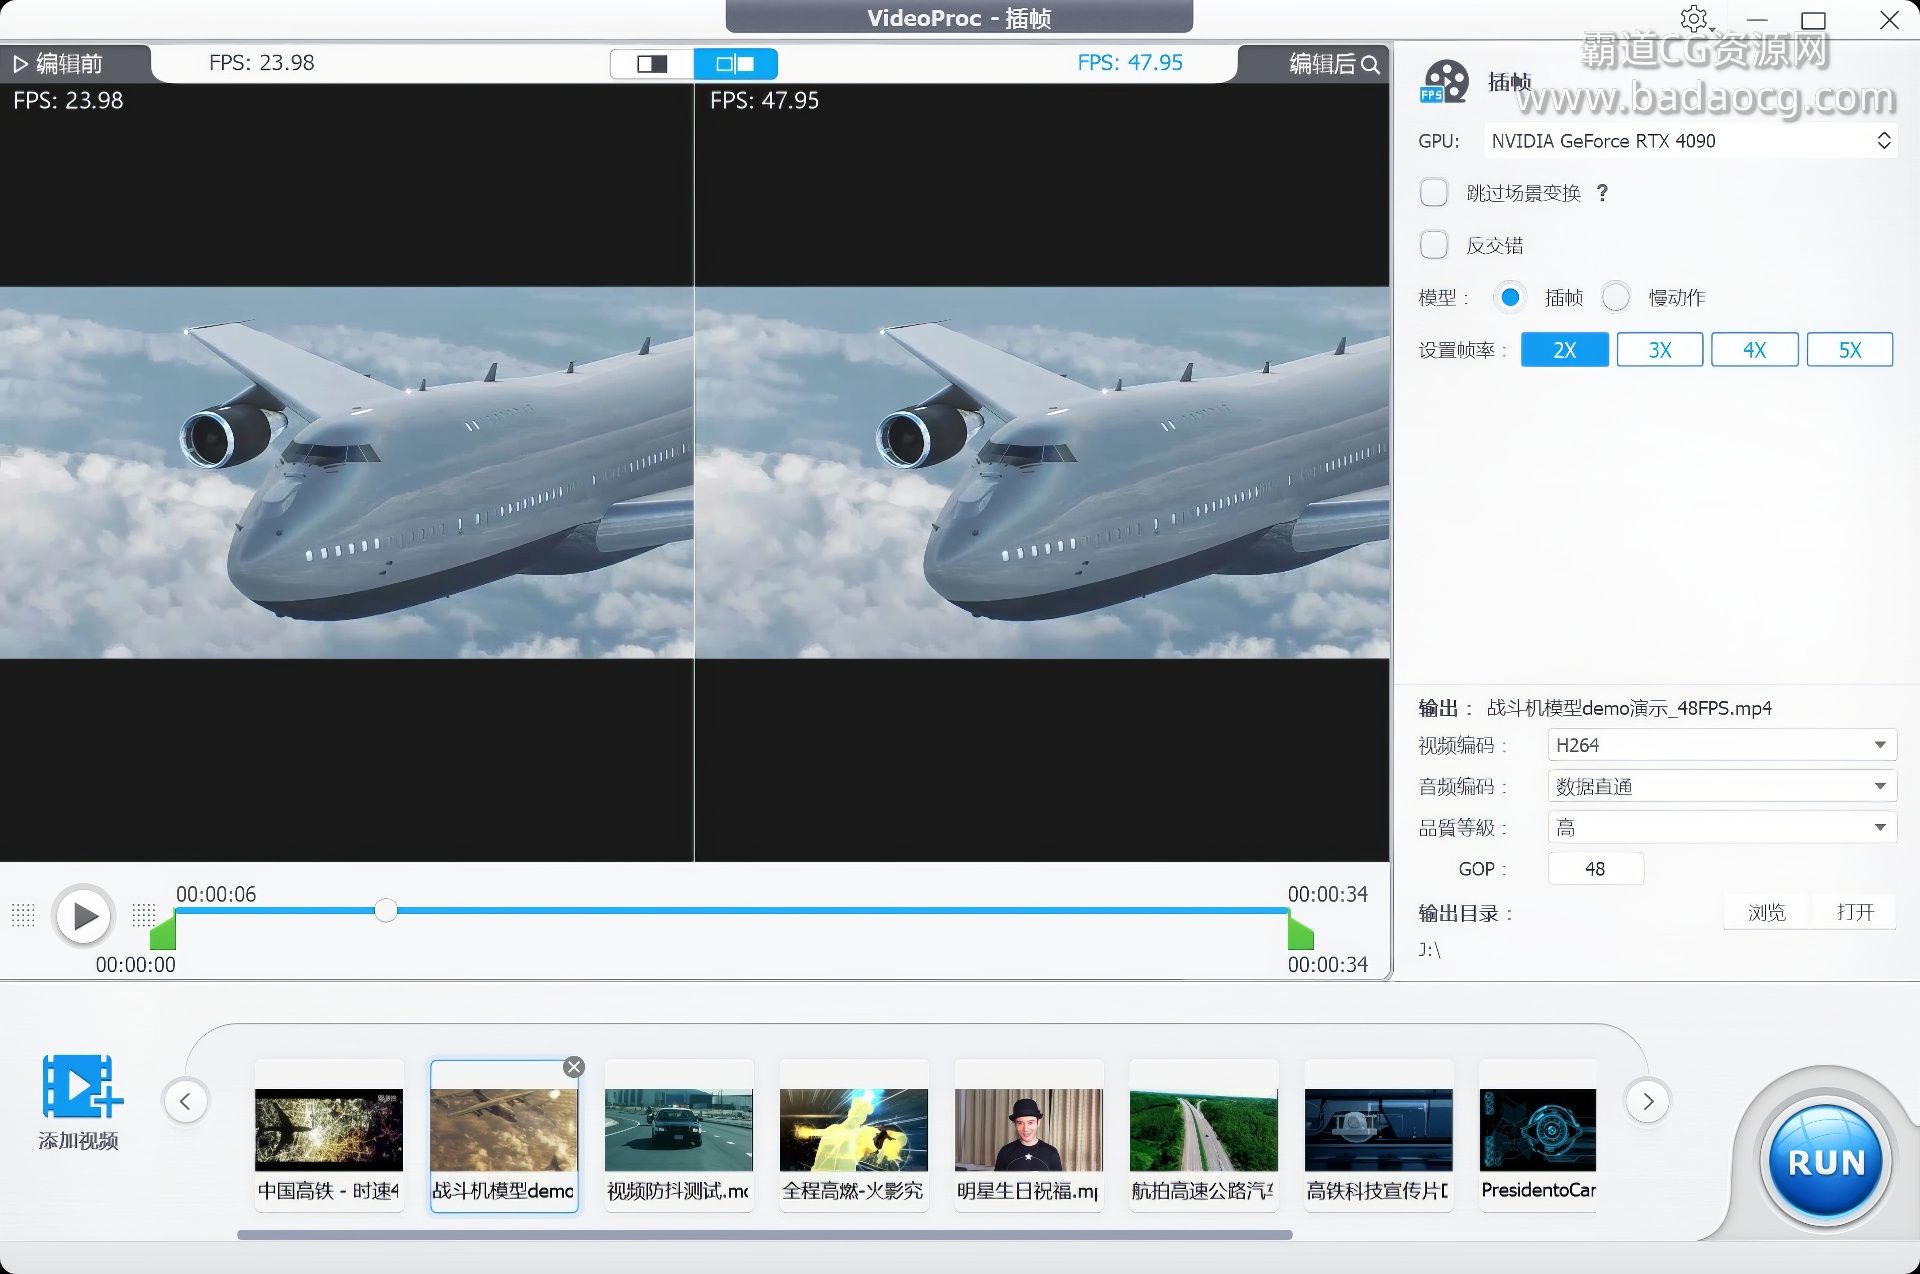This screenshot has width=1920, height=1274.
Task: Click the magnifier zoom icon beside 编辑后
Action: pyautogui.click(x=1370, y=65)
